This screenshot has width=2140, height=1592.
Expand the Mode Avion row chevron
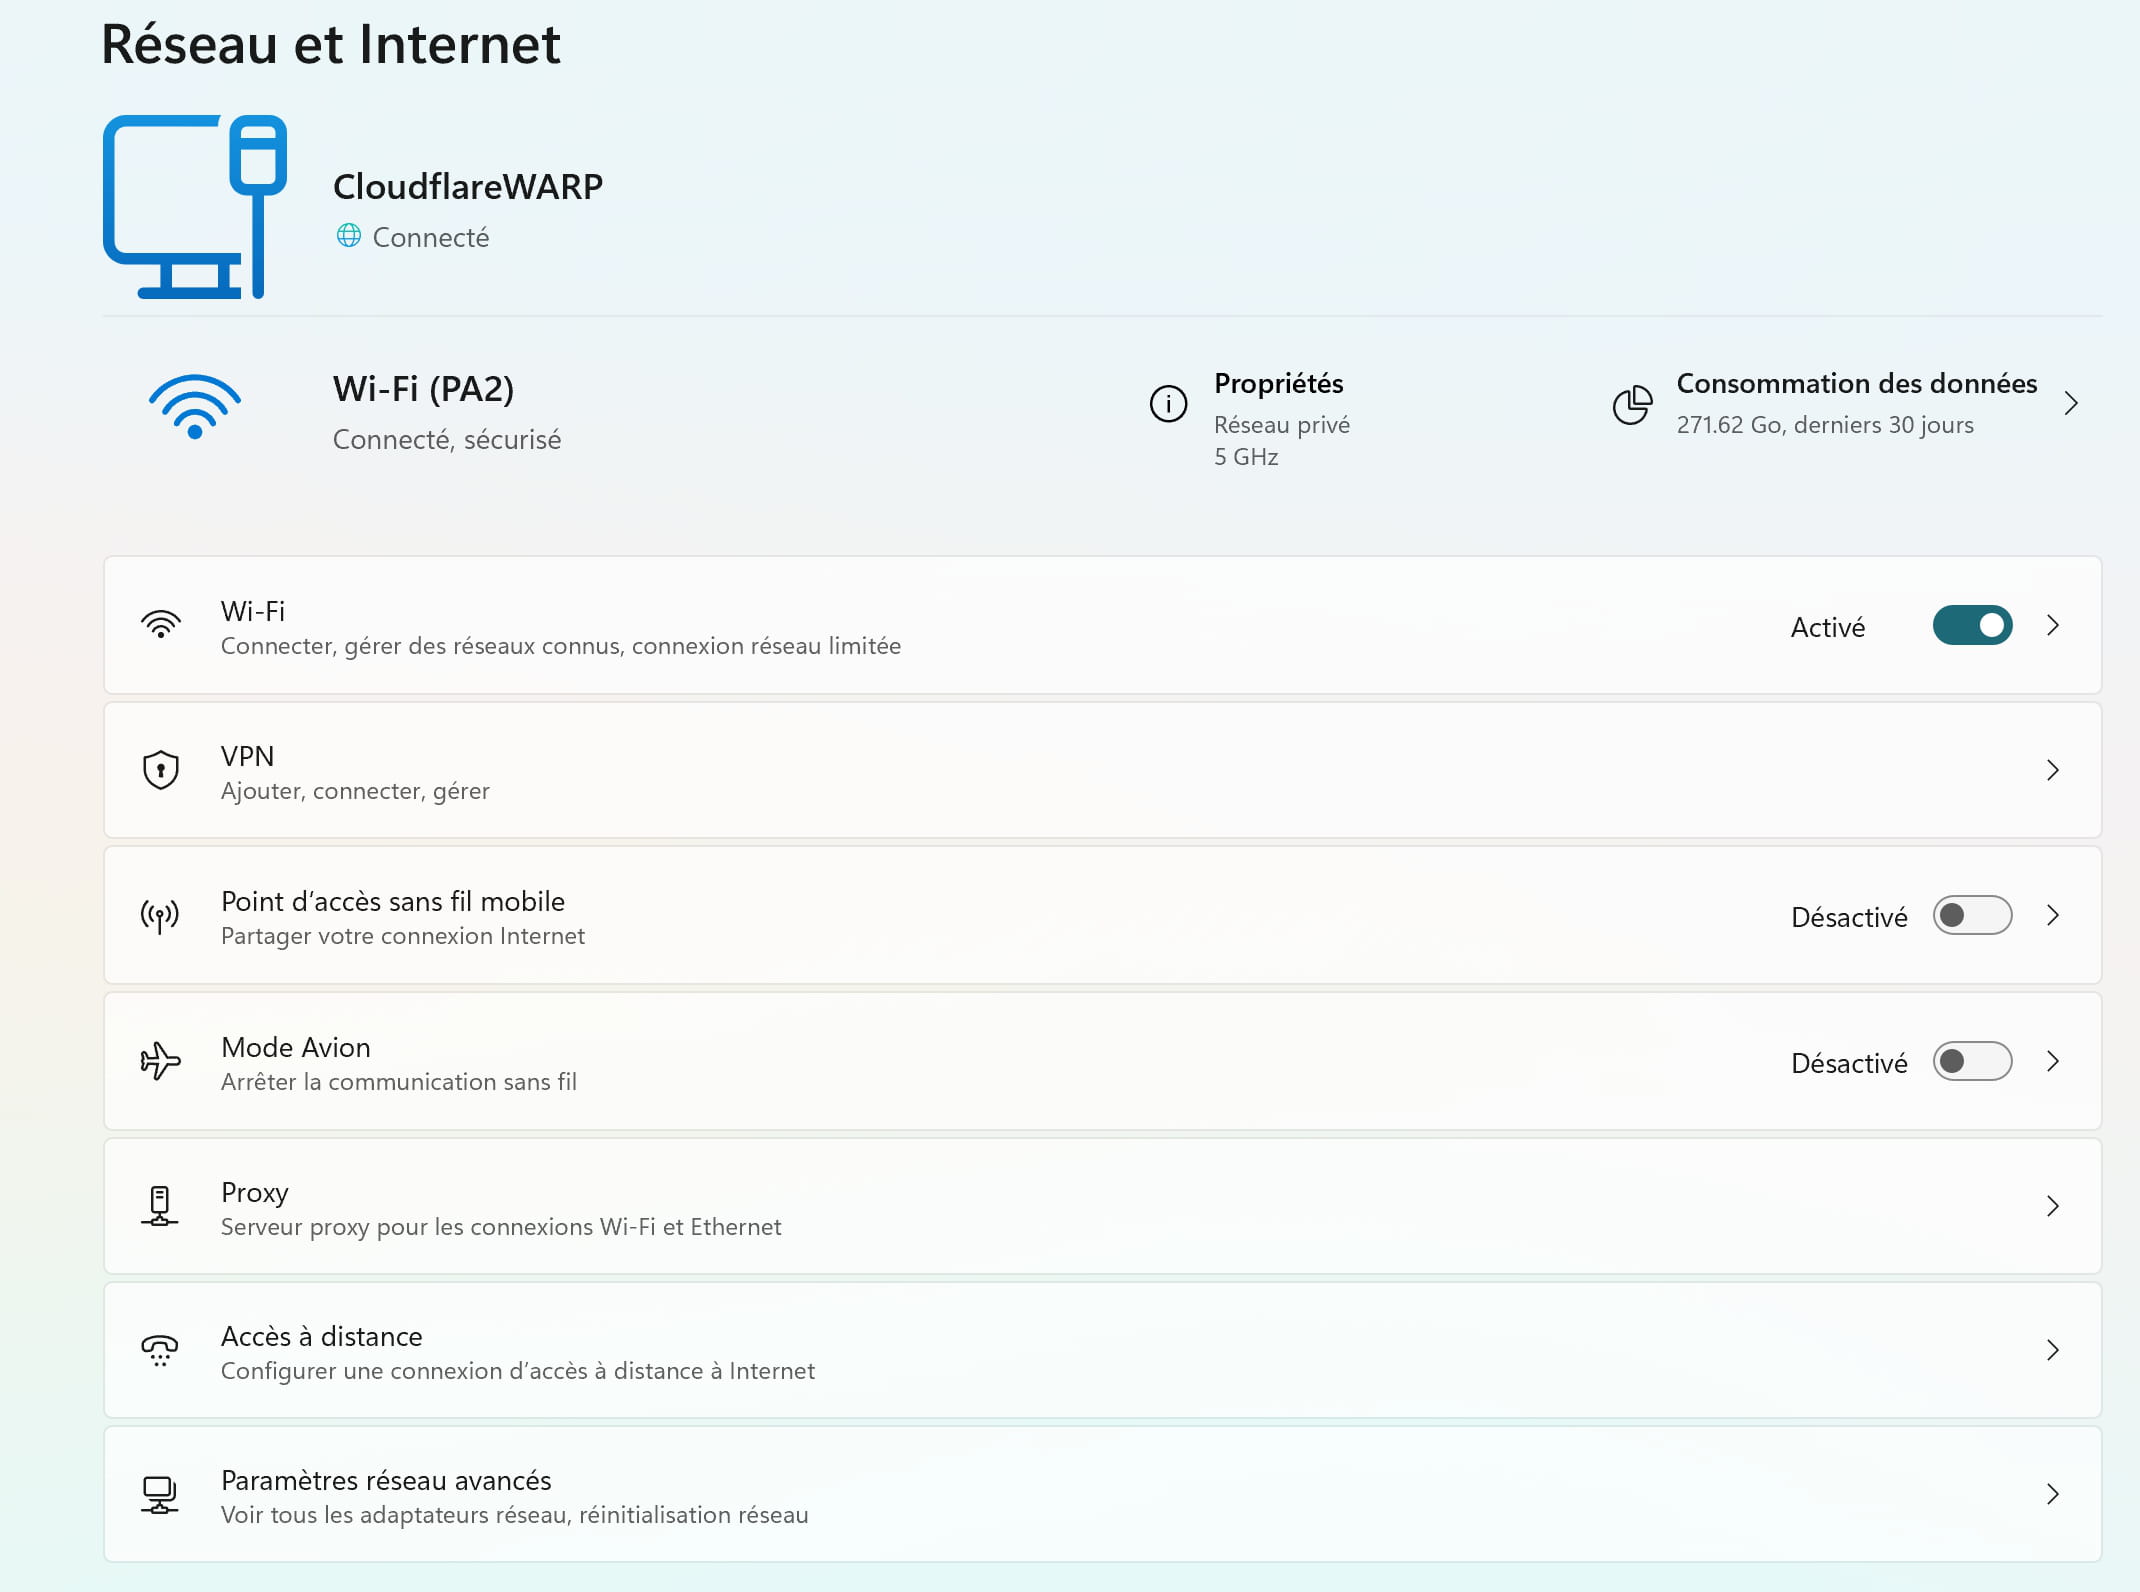[x=2053, y=1061]
